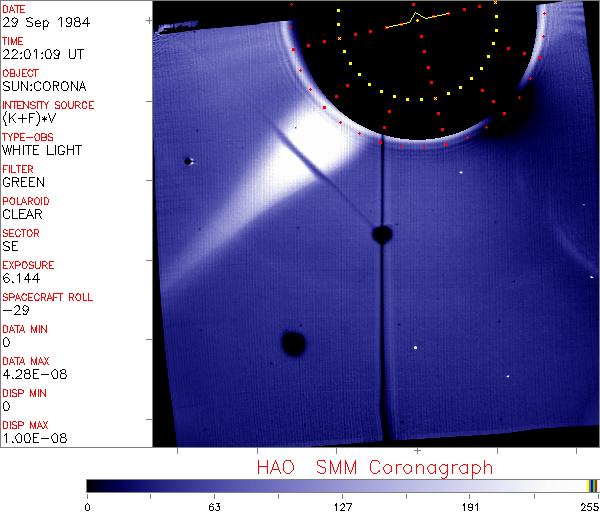Select the GREEN filter value
600x512 pixels.
(x=24, y=182)
